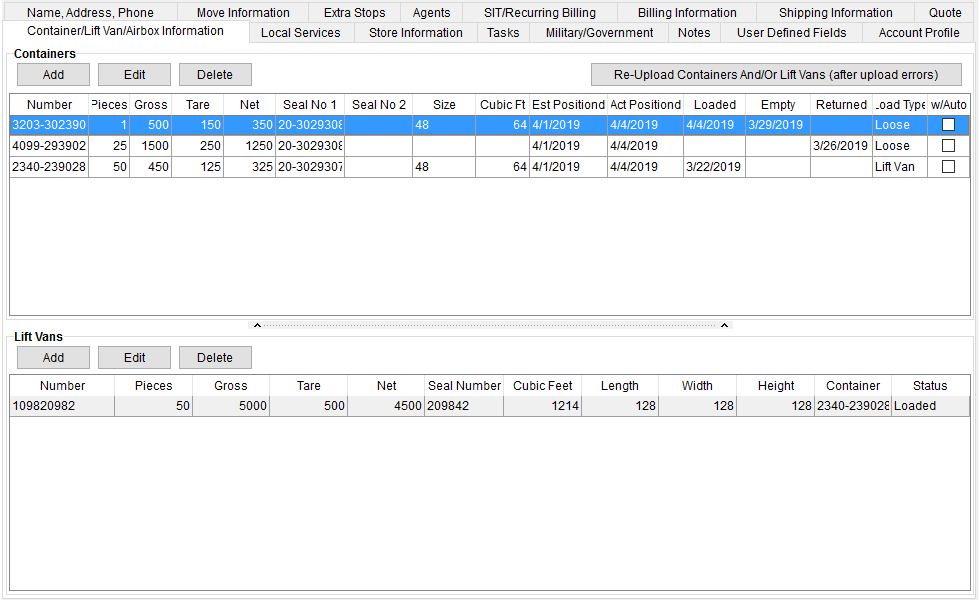The height and width of the screenshot is (600, 980).
Task: Click the Status column header in Lift Vans
Action: [929, 386]
